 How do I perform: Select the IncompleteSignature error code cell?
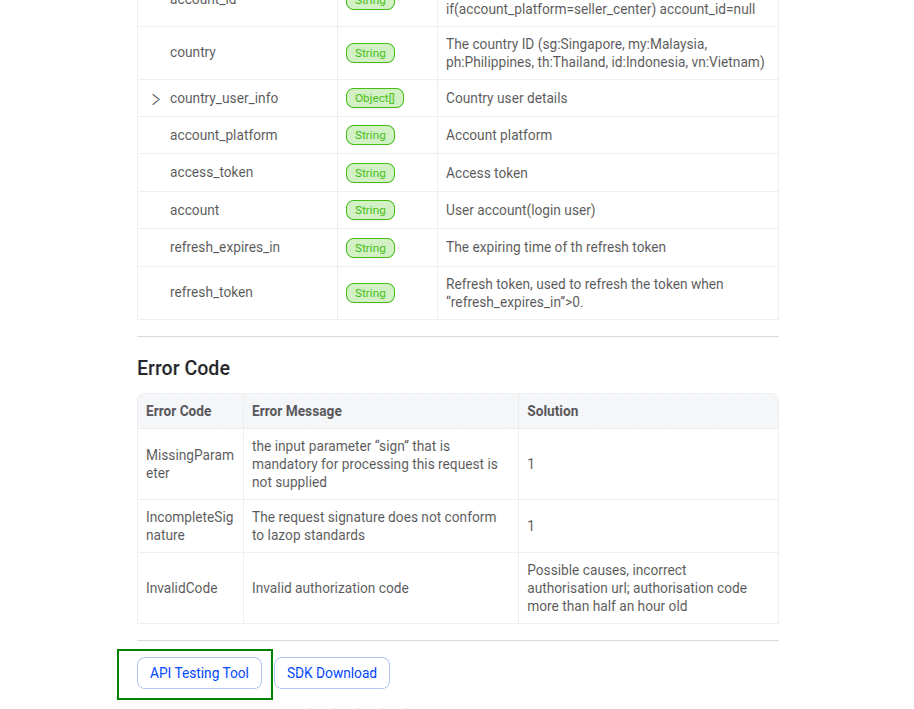click(190, 526)
